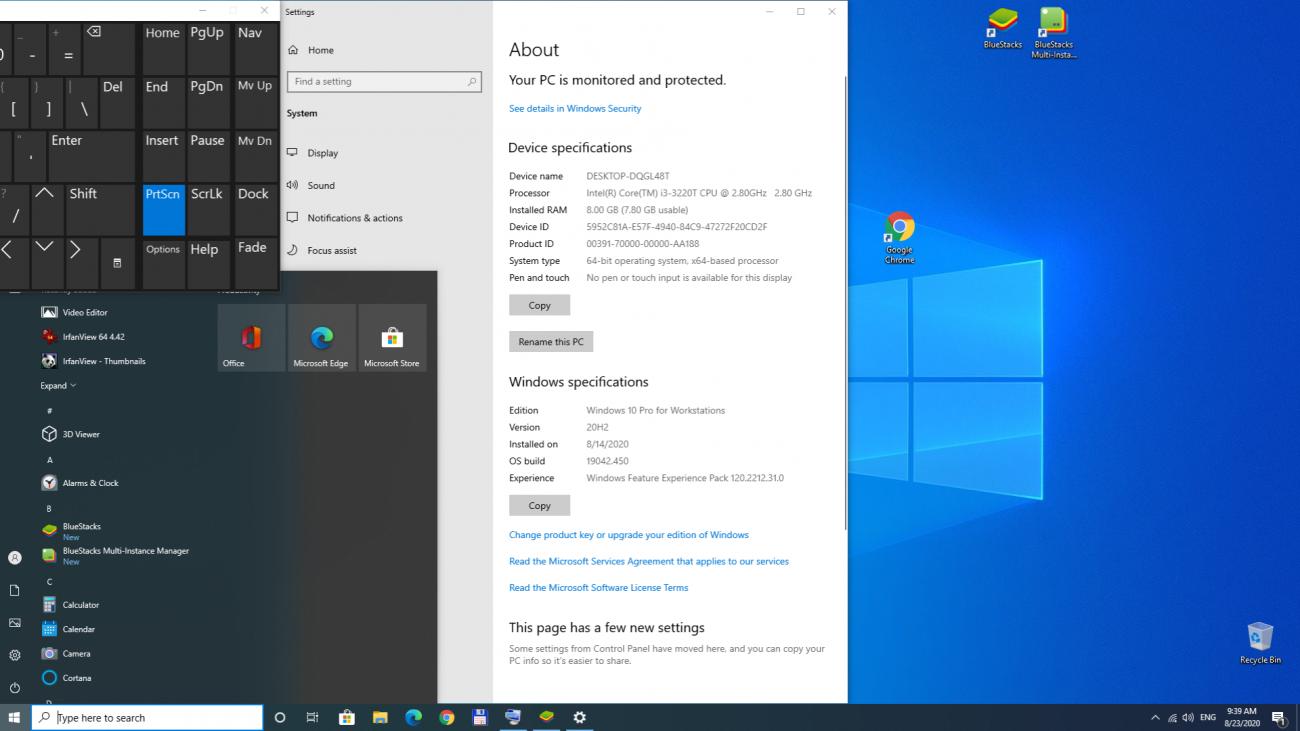
Task: Open BlueStacks Multi-Instance Manager in Start menu
Action: [115, 555]
